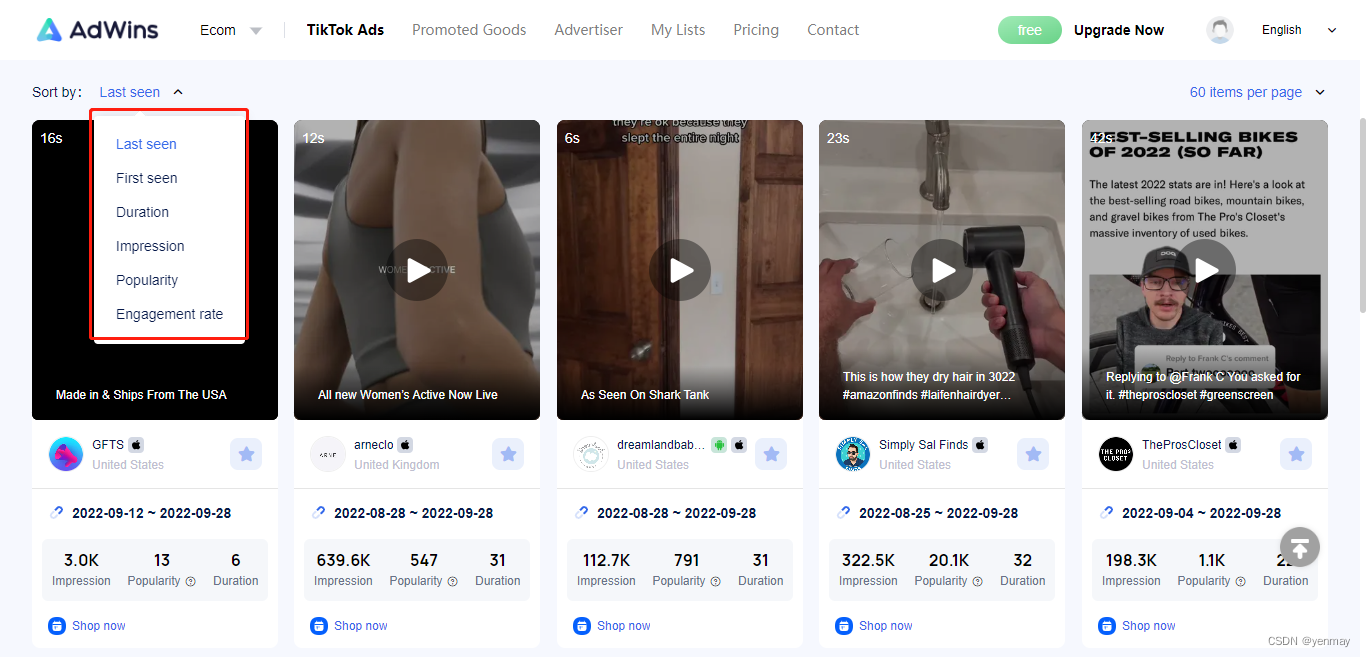This screenshot has width=1366, height=657.
Task: Play the TheProsCloset bikes video
Action: tap(1205, 270)
